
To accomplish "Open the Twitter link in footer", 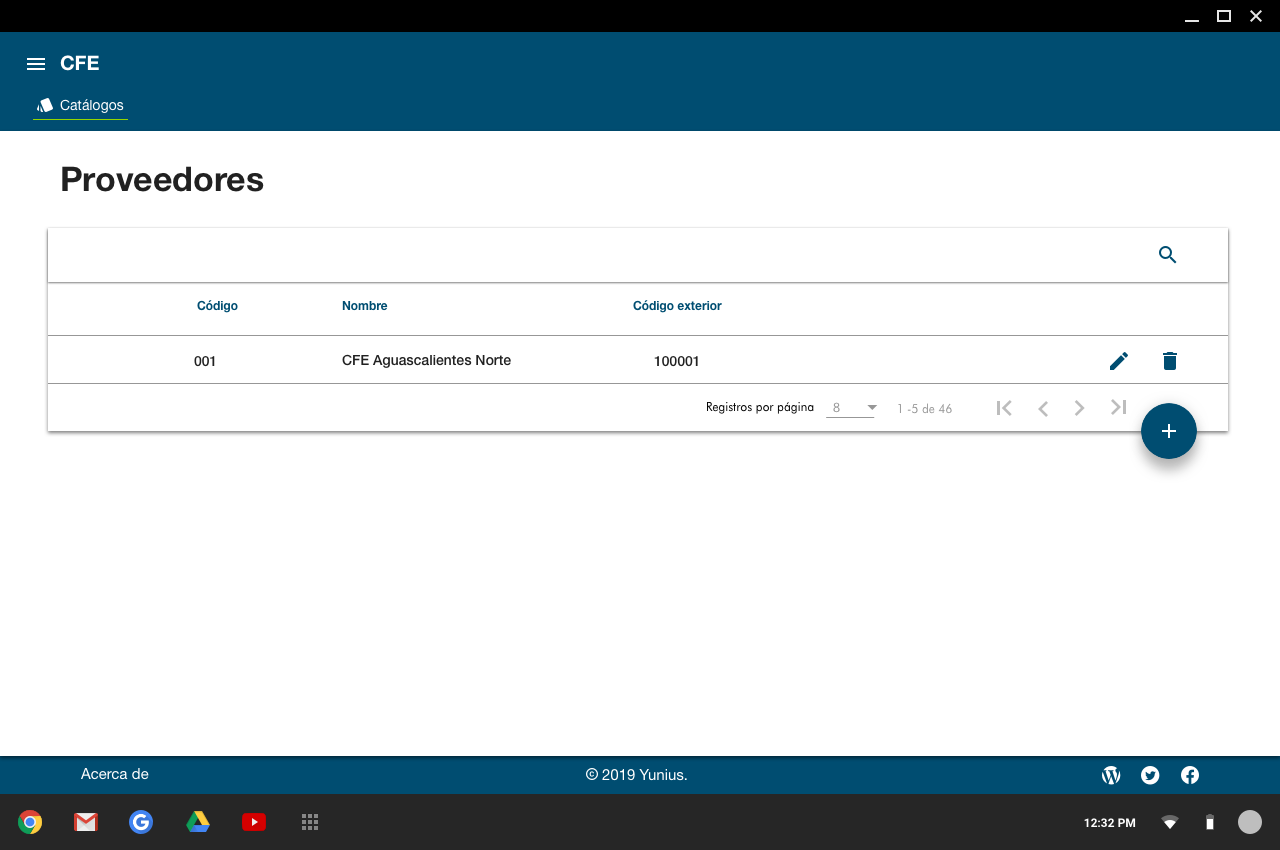I will coord(1150,775).
